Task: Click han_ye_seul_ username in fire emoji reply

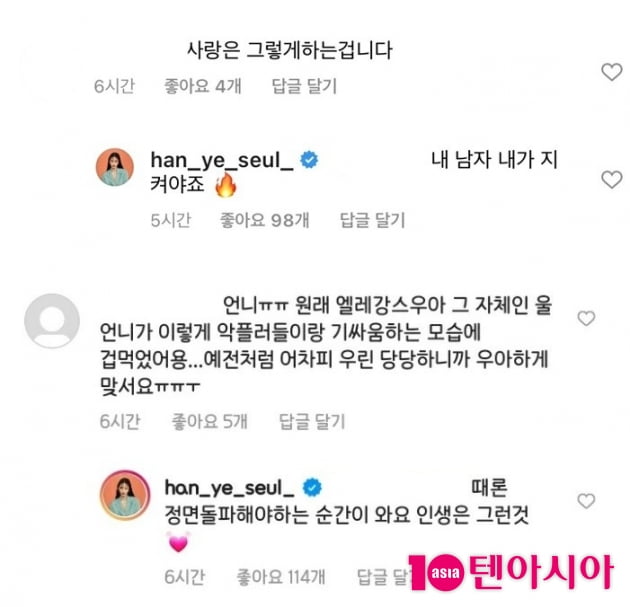Action: click(222, 160)
